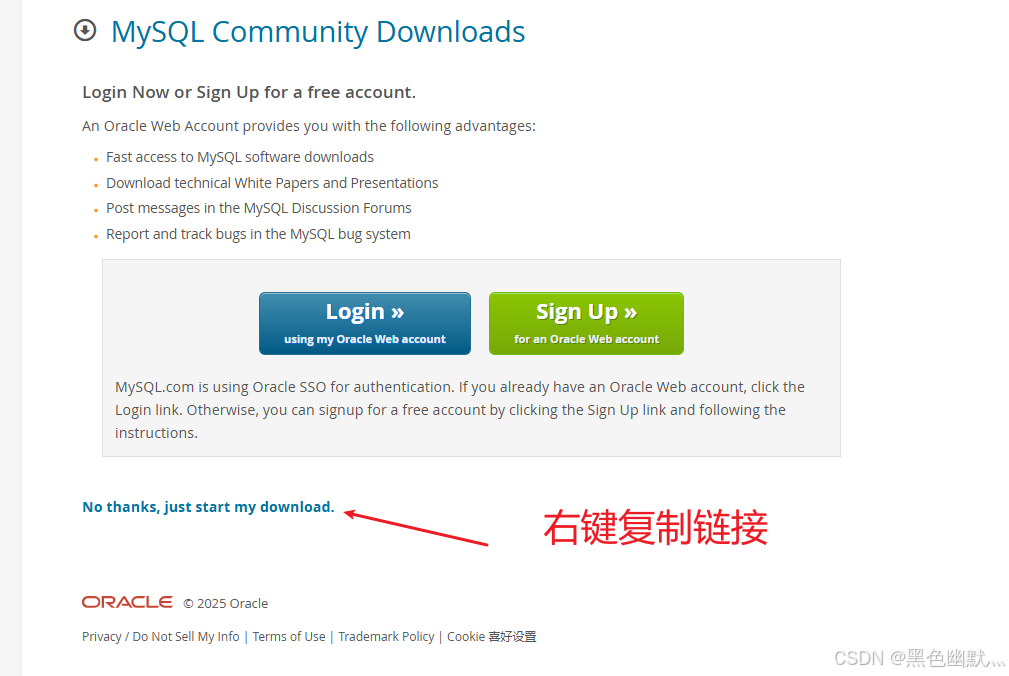Click the CSDN watermark text
Viewport: 1009px width, 676px height.
(x=918, y=658)
